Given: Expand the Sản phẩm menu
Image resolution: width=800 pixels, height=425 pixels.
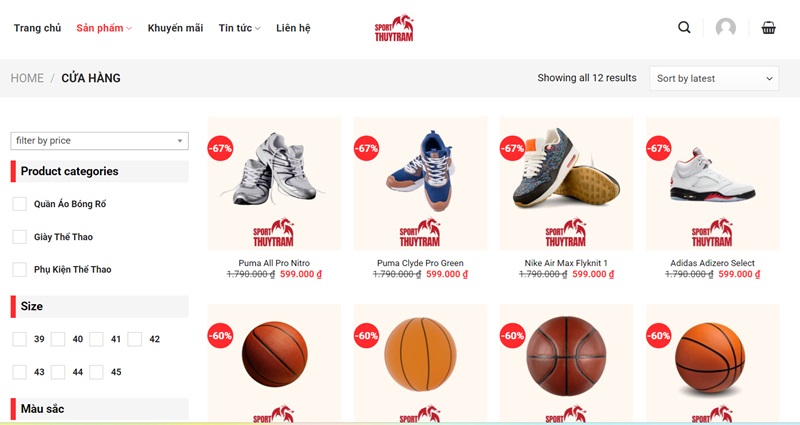Looking at the screenshot, I should 104,28.
